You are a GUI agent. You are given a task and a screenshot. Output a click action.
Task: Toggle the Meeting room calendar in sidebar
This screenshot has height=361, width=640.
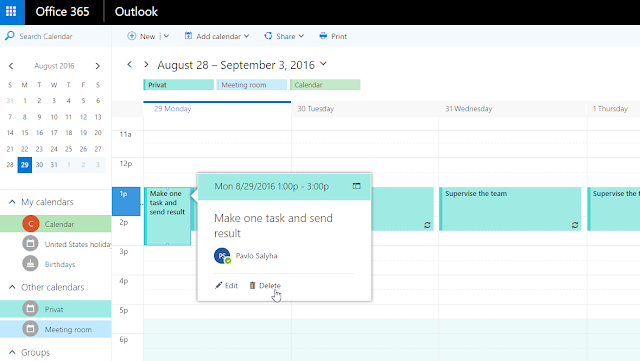point(56,329)
